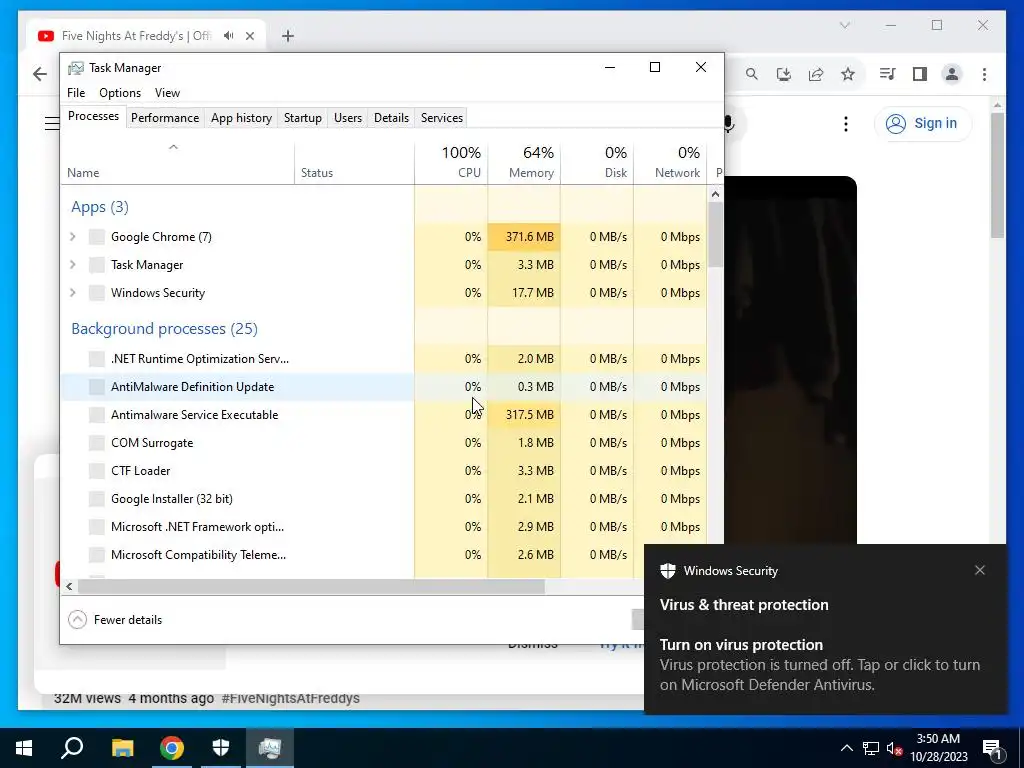This screenshot has height=768, width=1024.
Task: Open the Task Manager View menu
Action: point(167,93)
